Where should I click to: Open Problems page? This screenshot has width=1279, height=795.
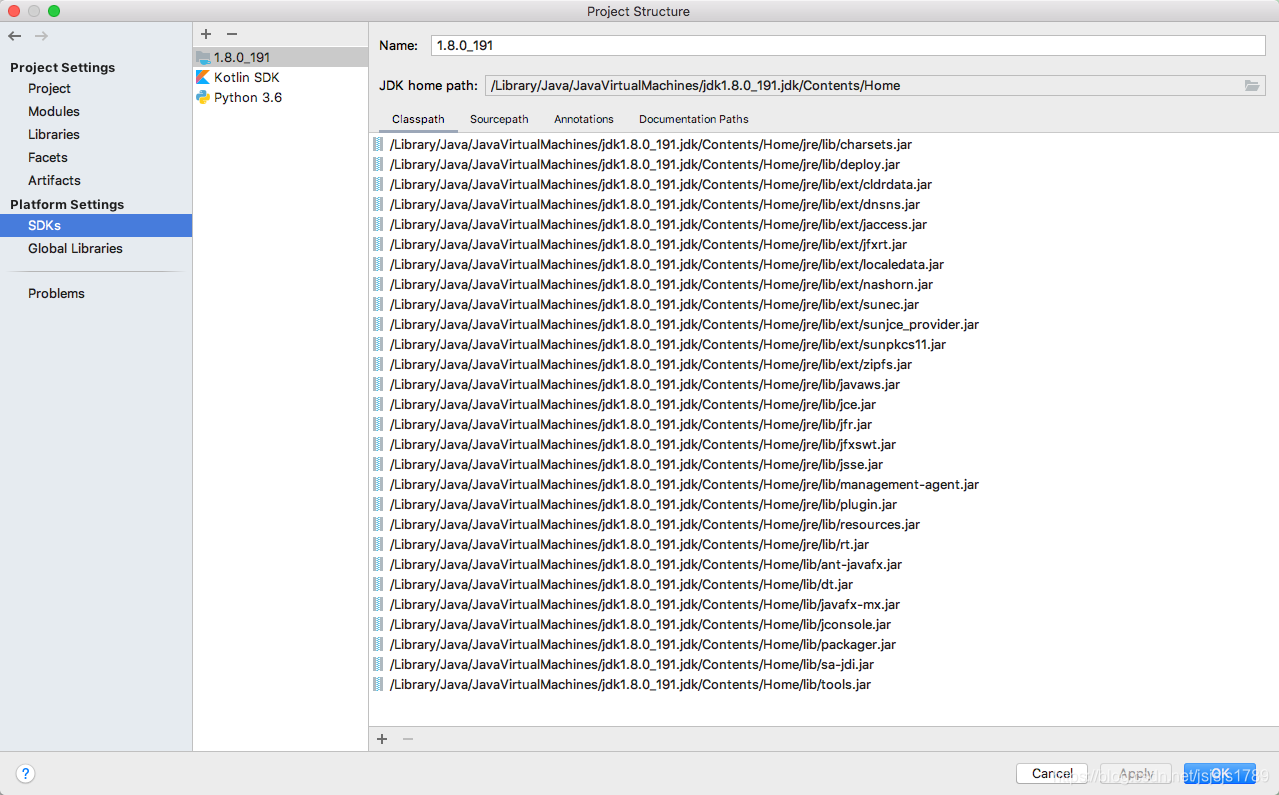pyautogui.click(x=56, y=293)
